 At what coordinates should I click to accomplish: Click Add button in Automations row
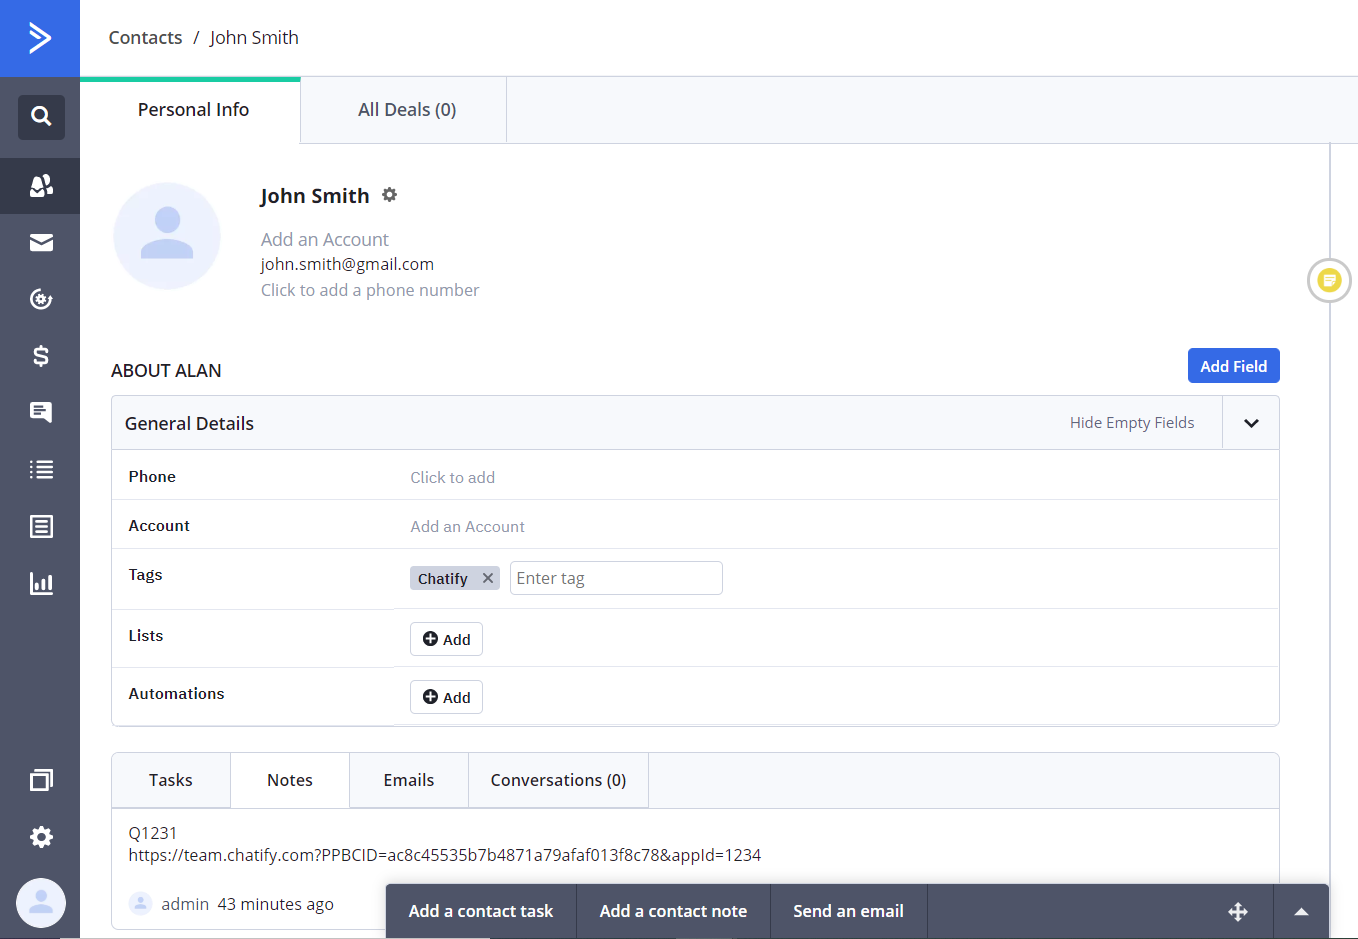[x=446, y=697]
